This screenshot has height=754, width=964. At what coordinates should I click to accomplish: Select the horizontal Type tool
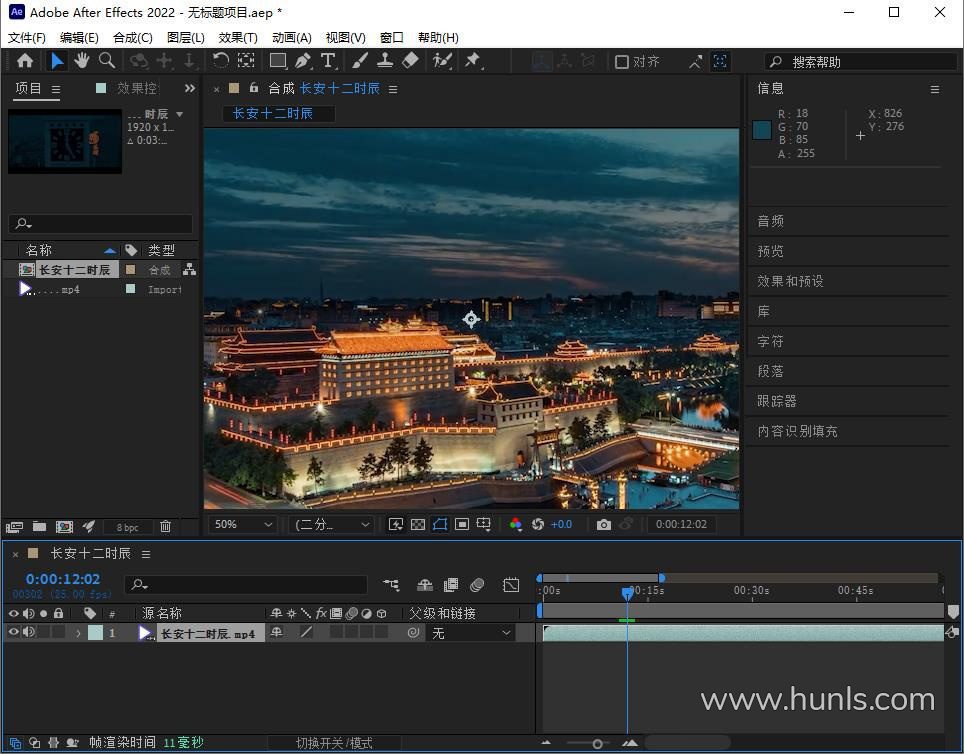[327, 61]
